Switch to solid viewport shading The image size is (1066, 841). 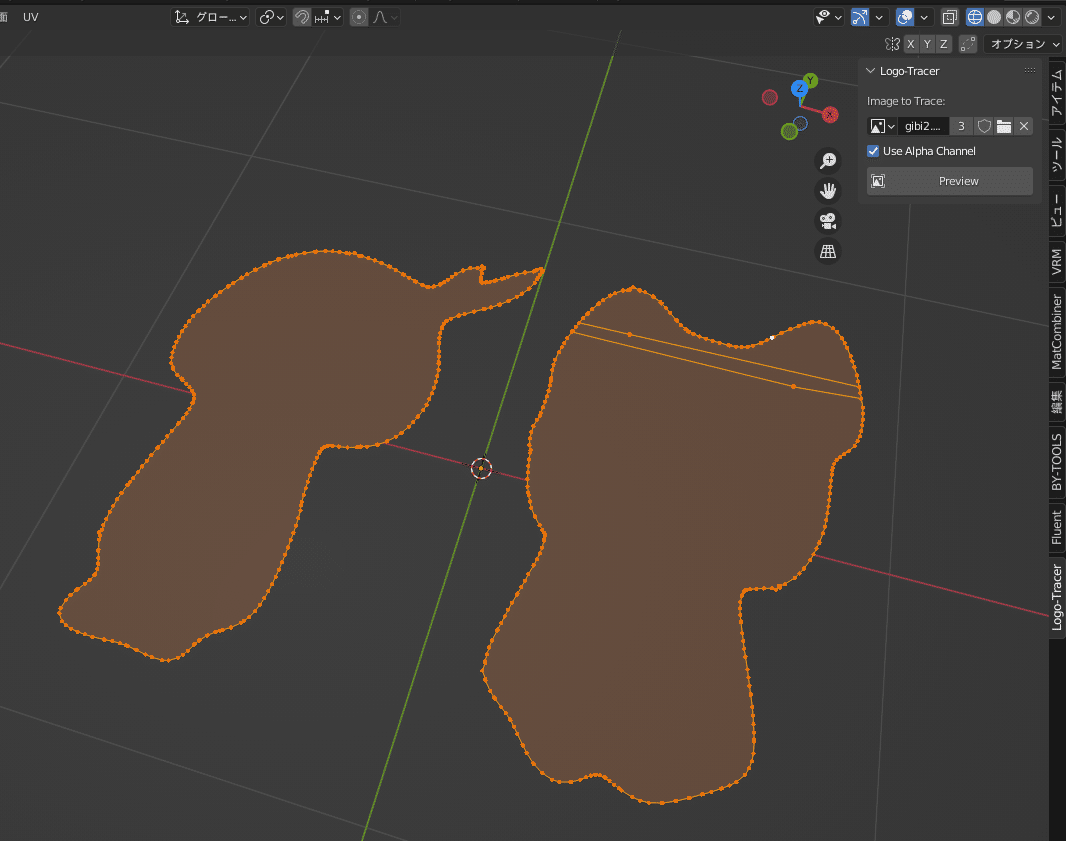click(x=994, y=17)
